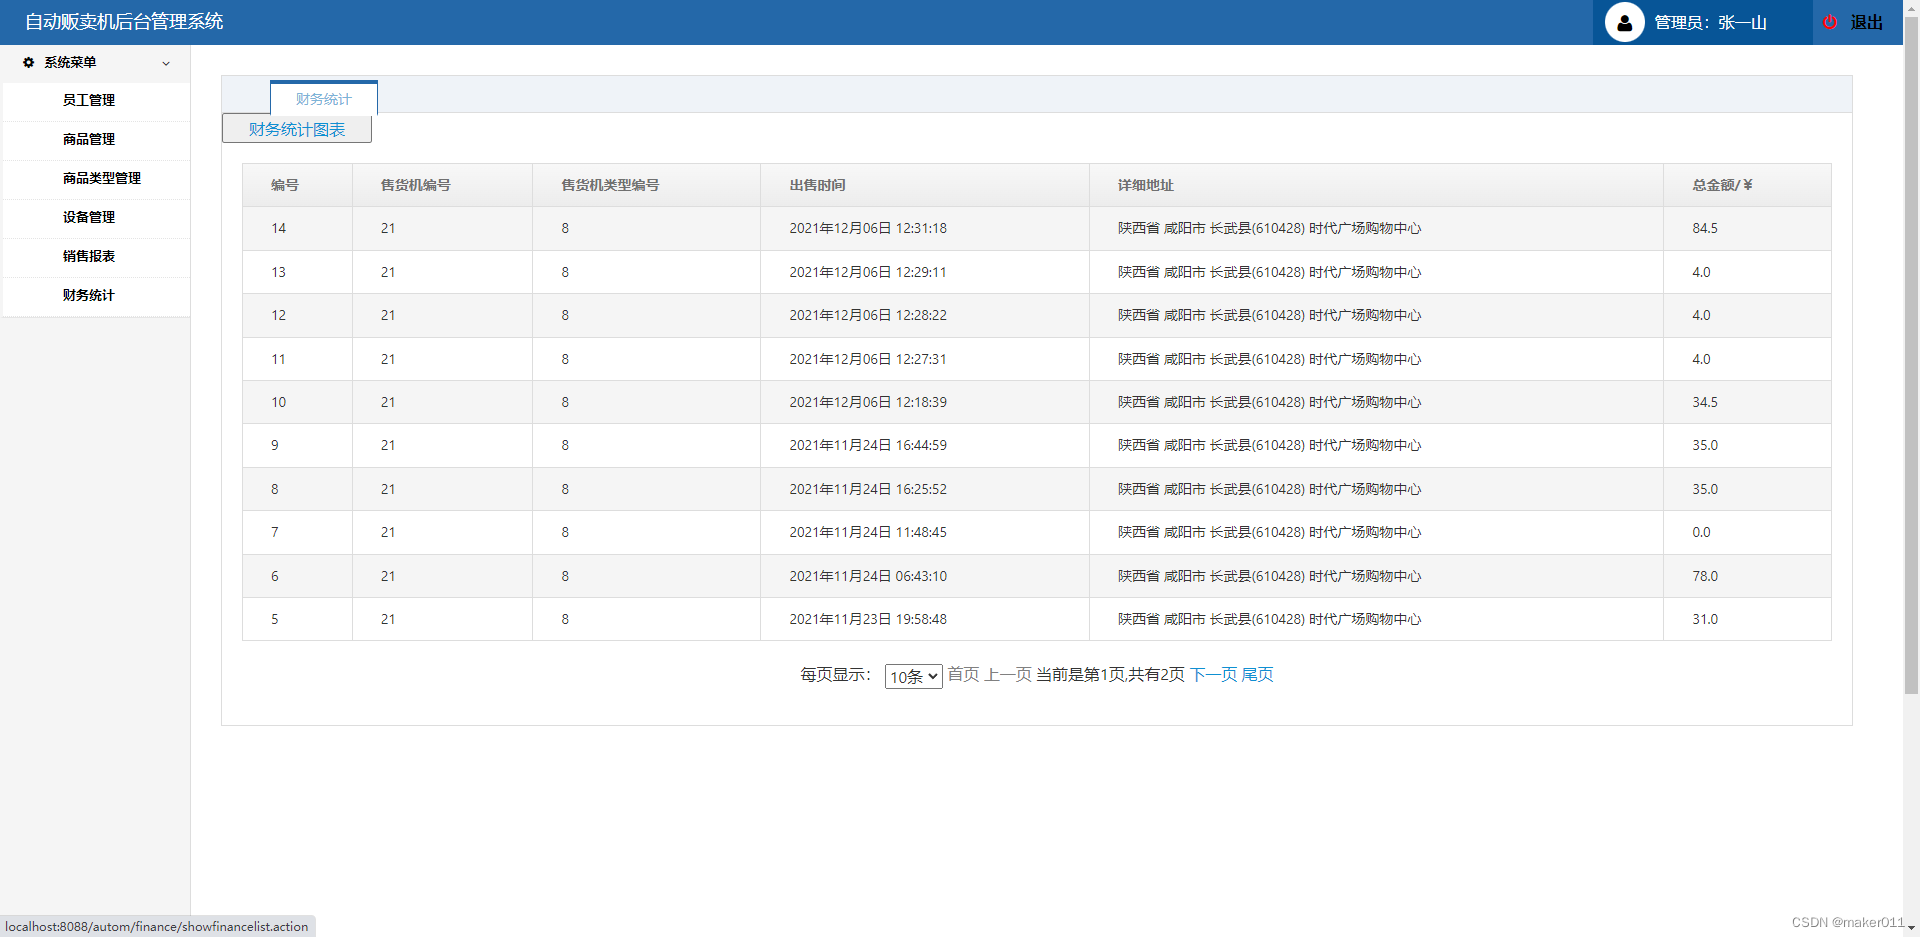Click the time 2021年12月06日 12:29:11

click(868, 272)
